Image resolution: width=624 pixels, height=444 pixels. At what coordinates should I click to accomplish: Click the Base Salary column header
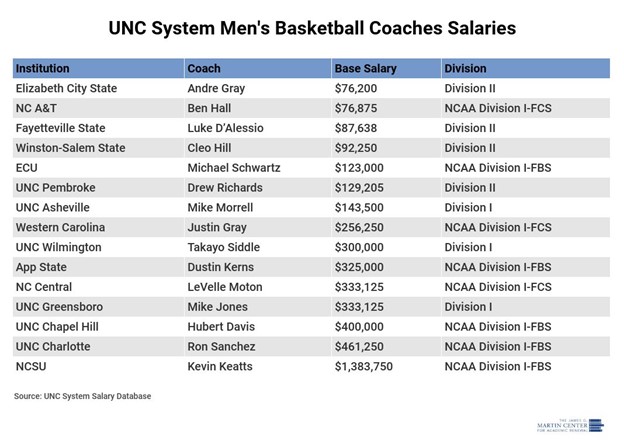click(x=365, y=69)
